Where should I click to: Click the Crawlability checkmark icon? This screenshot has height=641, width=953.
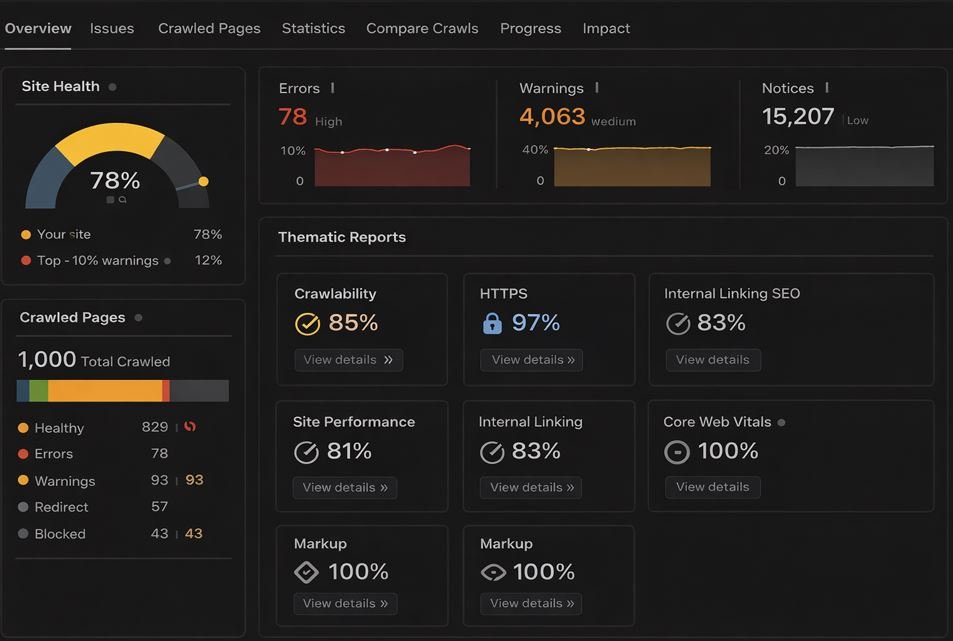click(x=307, y=324)
